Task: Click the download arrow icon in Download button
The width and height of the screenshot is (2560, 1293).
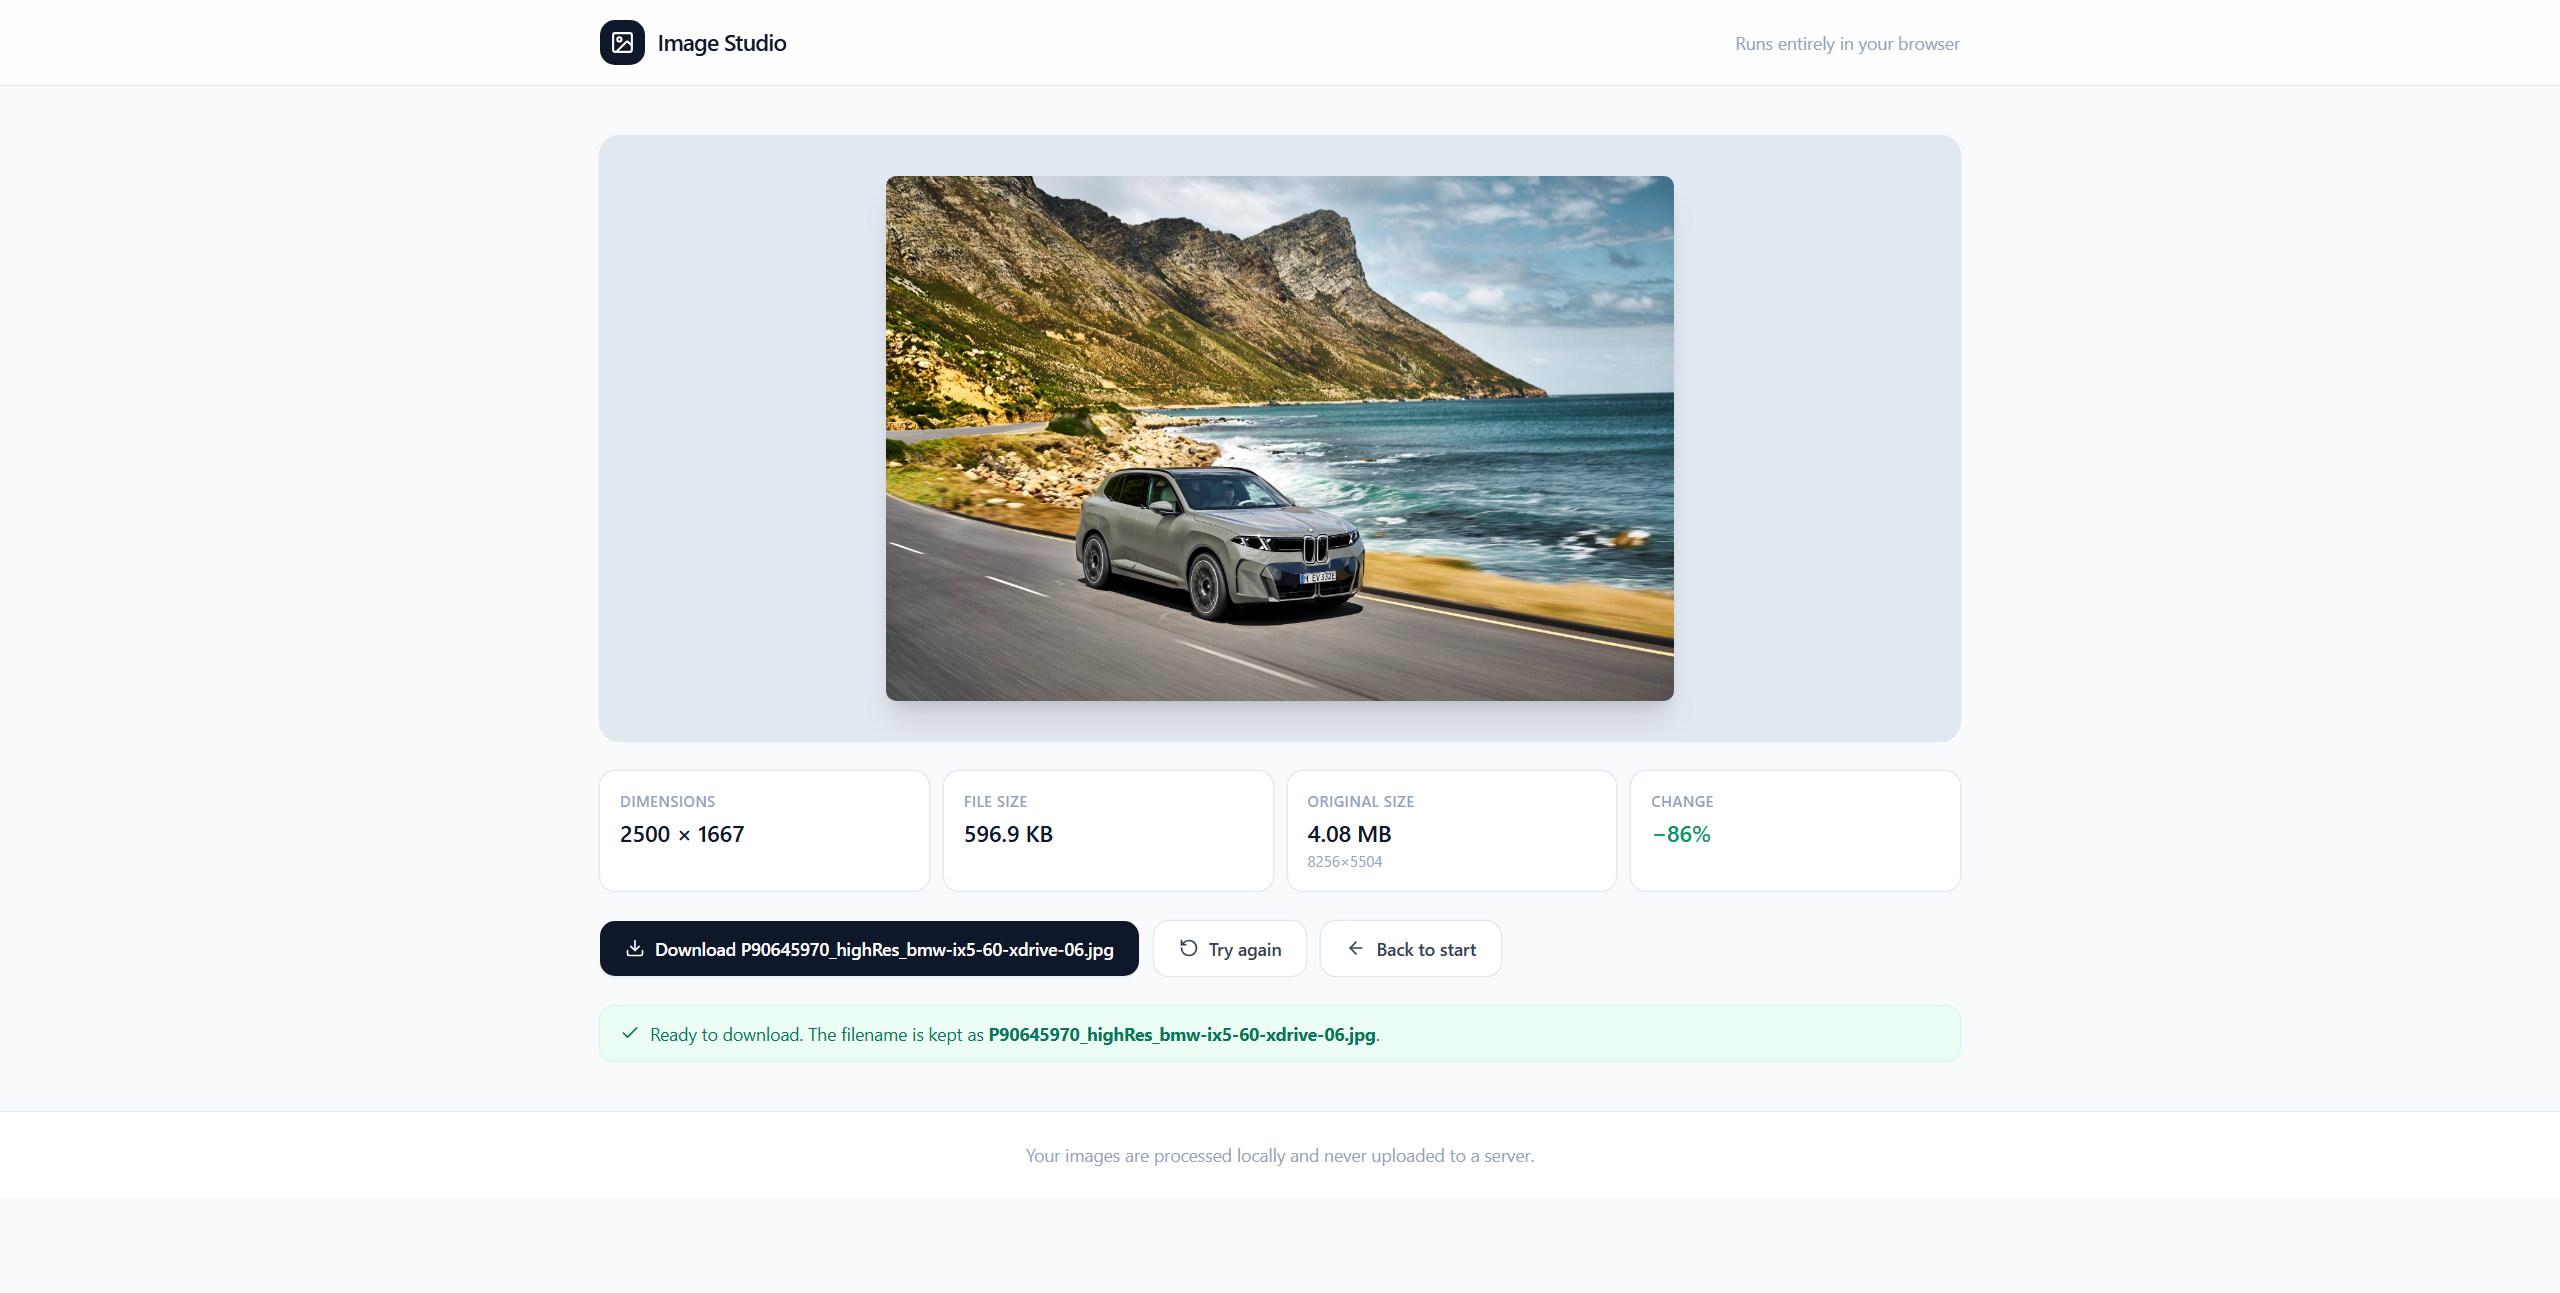Action: 634,948
